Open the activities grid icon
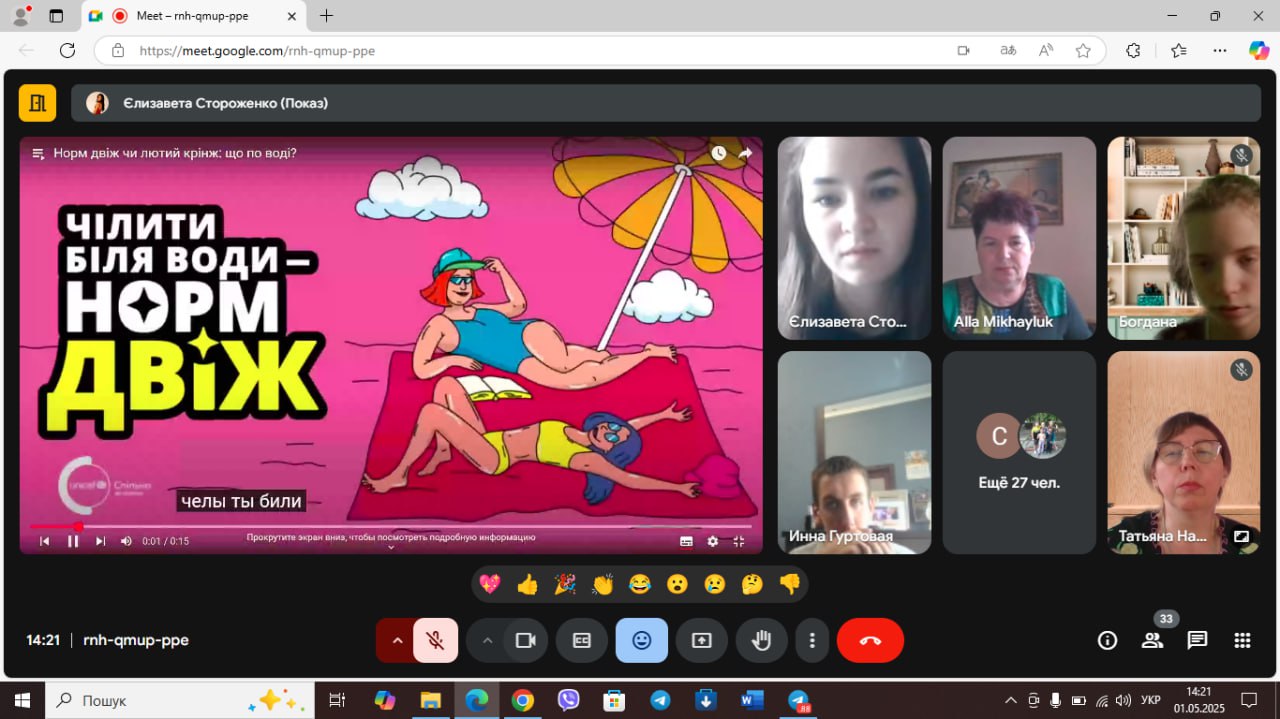The image size is (1280, 719). point(1242,640)
